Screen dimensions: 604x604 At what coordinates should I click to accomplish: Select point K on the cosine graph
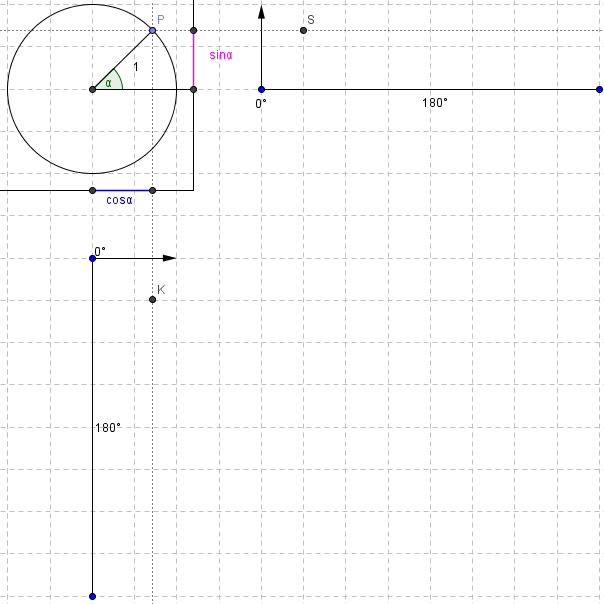point(152,299)
